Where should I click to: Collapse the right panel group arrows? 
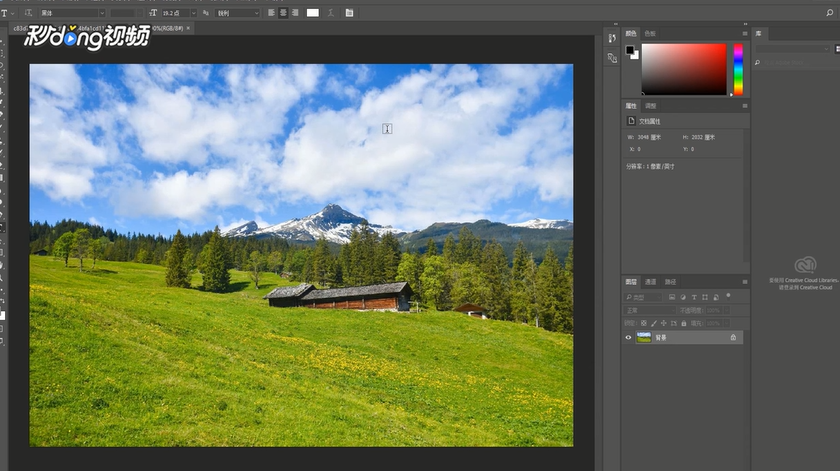(745, 24)
